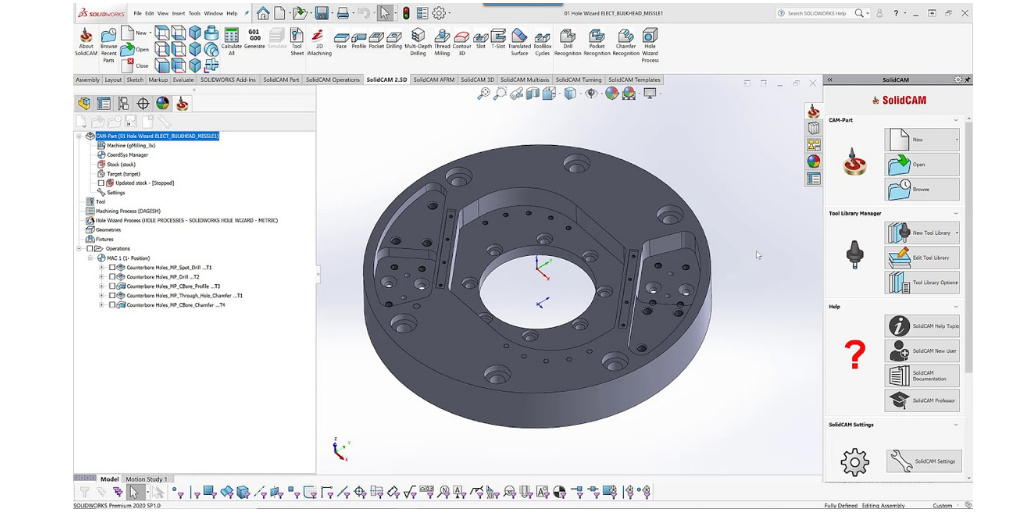Select Translated Surface operation

click(x=519, y=42)
